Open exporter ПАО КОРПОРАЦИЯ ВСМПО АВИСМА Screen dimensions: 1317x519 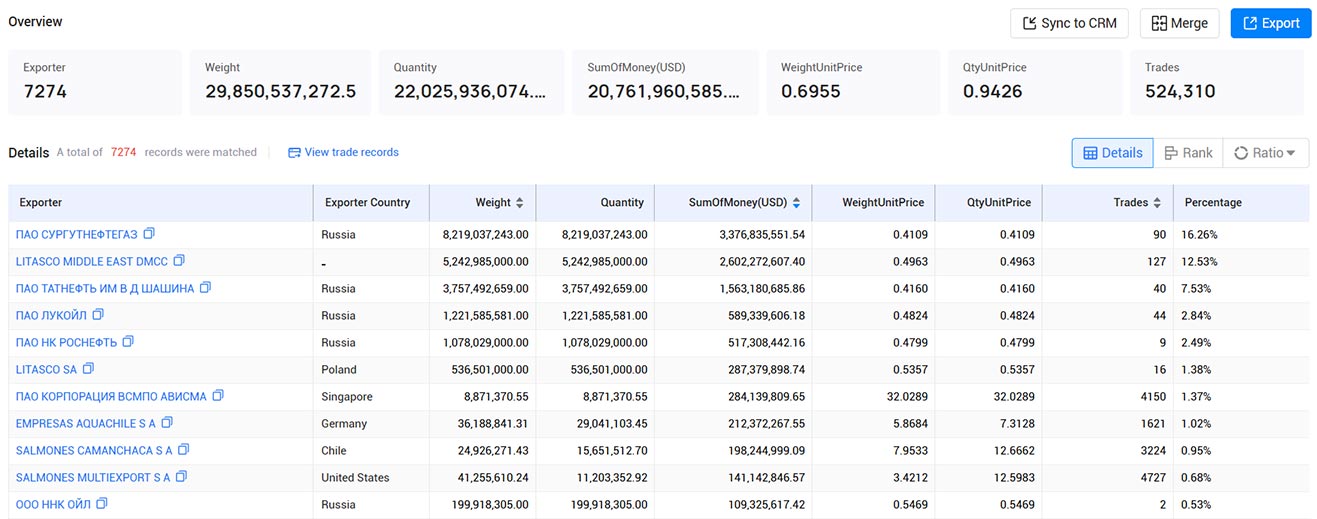point(111,396)
